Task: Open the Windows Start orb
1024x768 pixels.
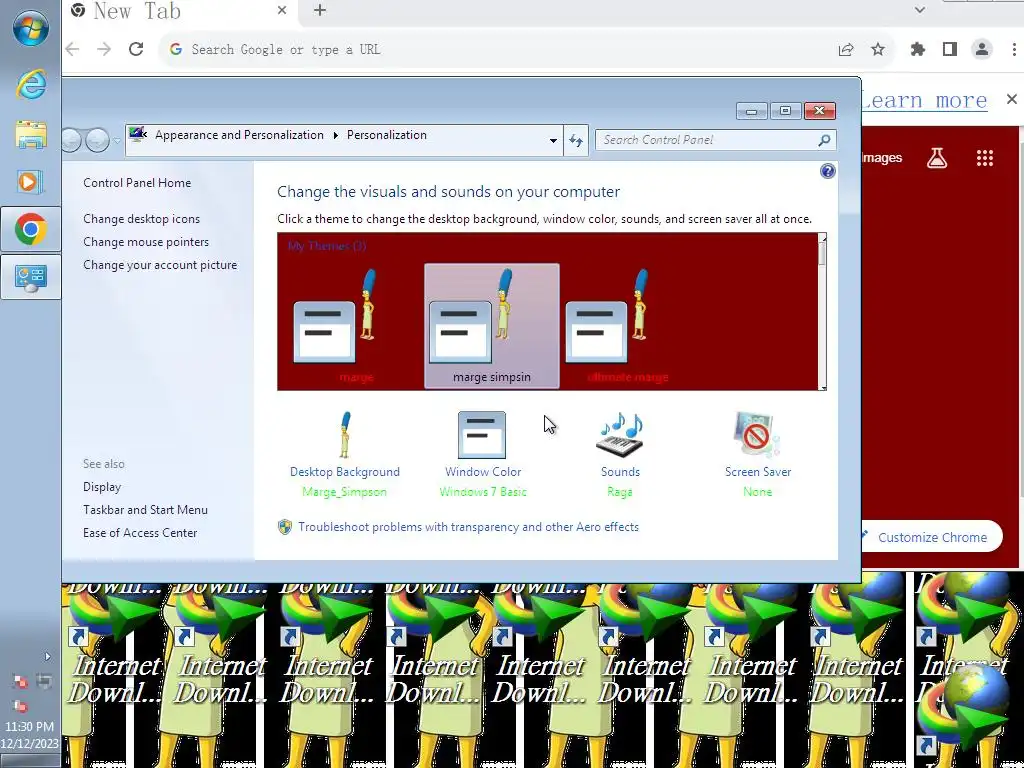Action: [x=30, y=29]
